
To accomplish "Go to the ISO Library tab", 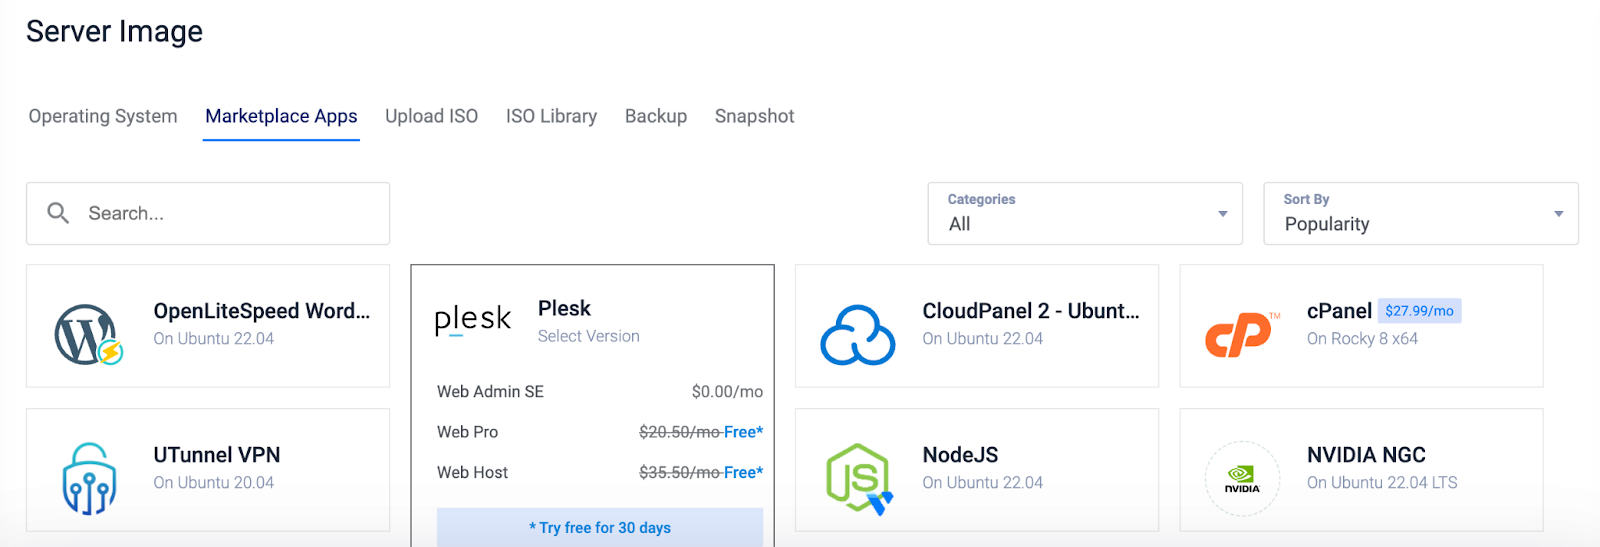I will coord(551,116).
